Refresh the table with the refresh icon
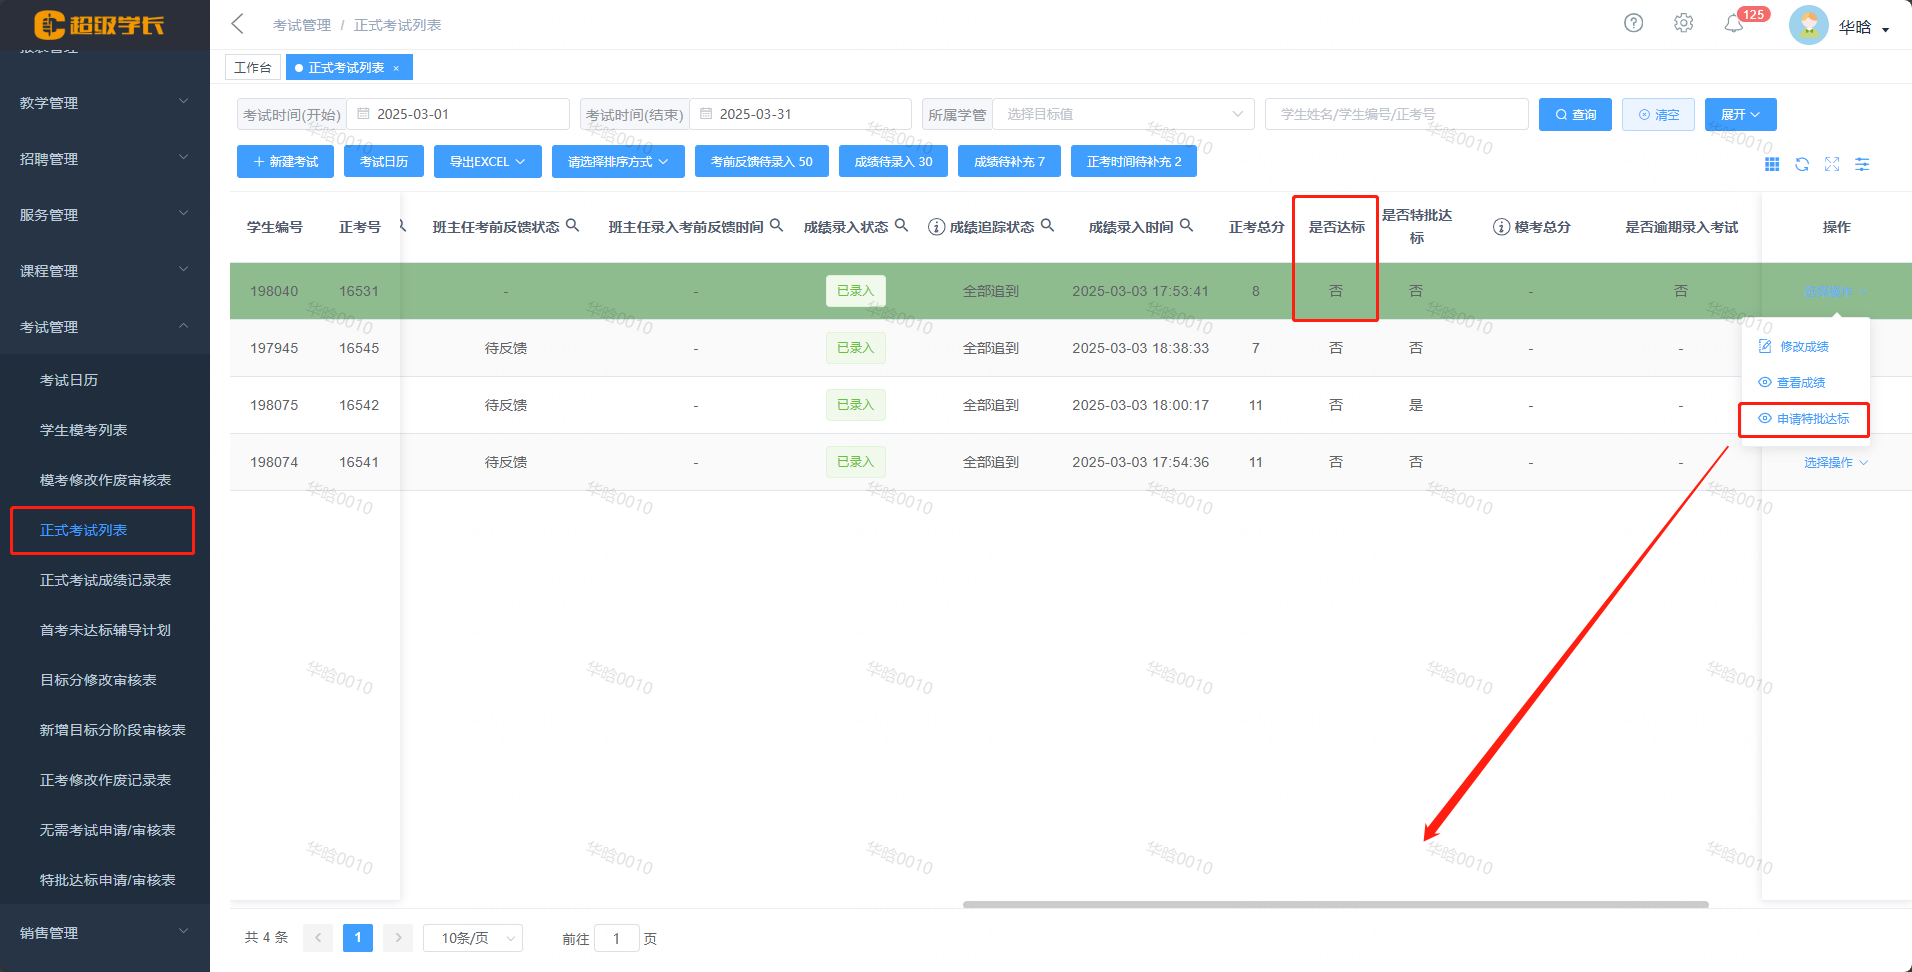 click(x=1801, y=164)
